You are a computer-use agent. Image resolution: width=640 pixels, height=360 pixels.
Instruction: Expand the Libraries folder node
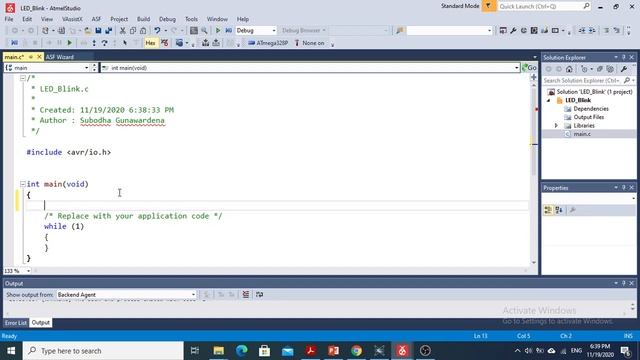556,126
